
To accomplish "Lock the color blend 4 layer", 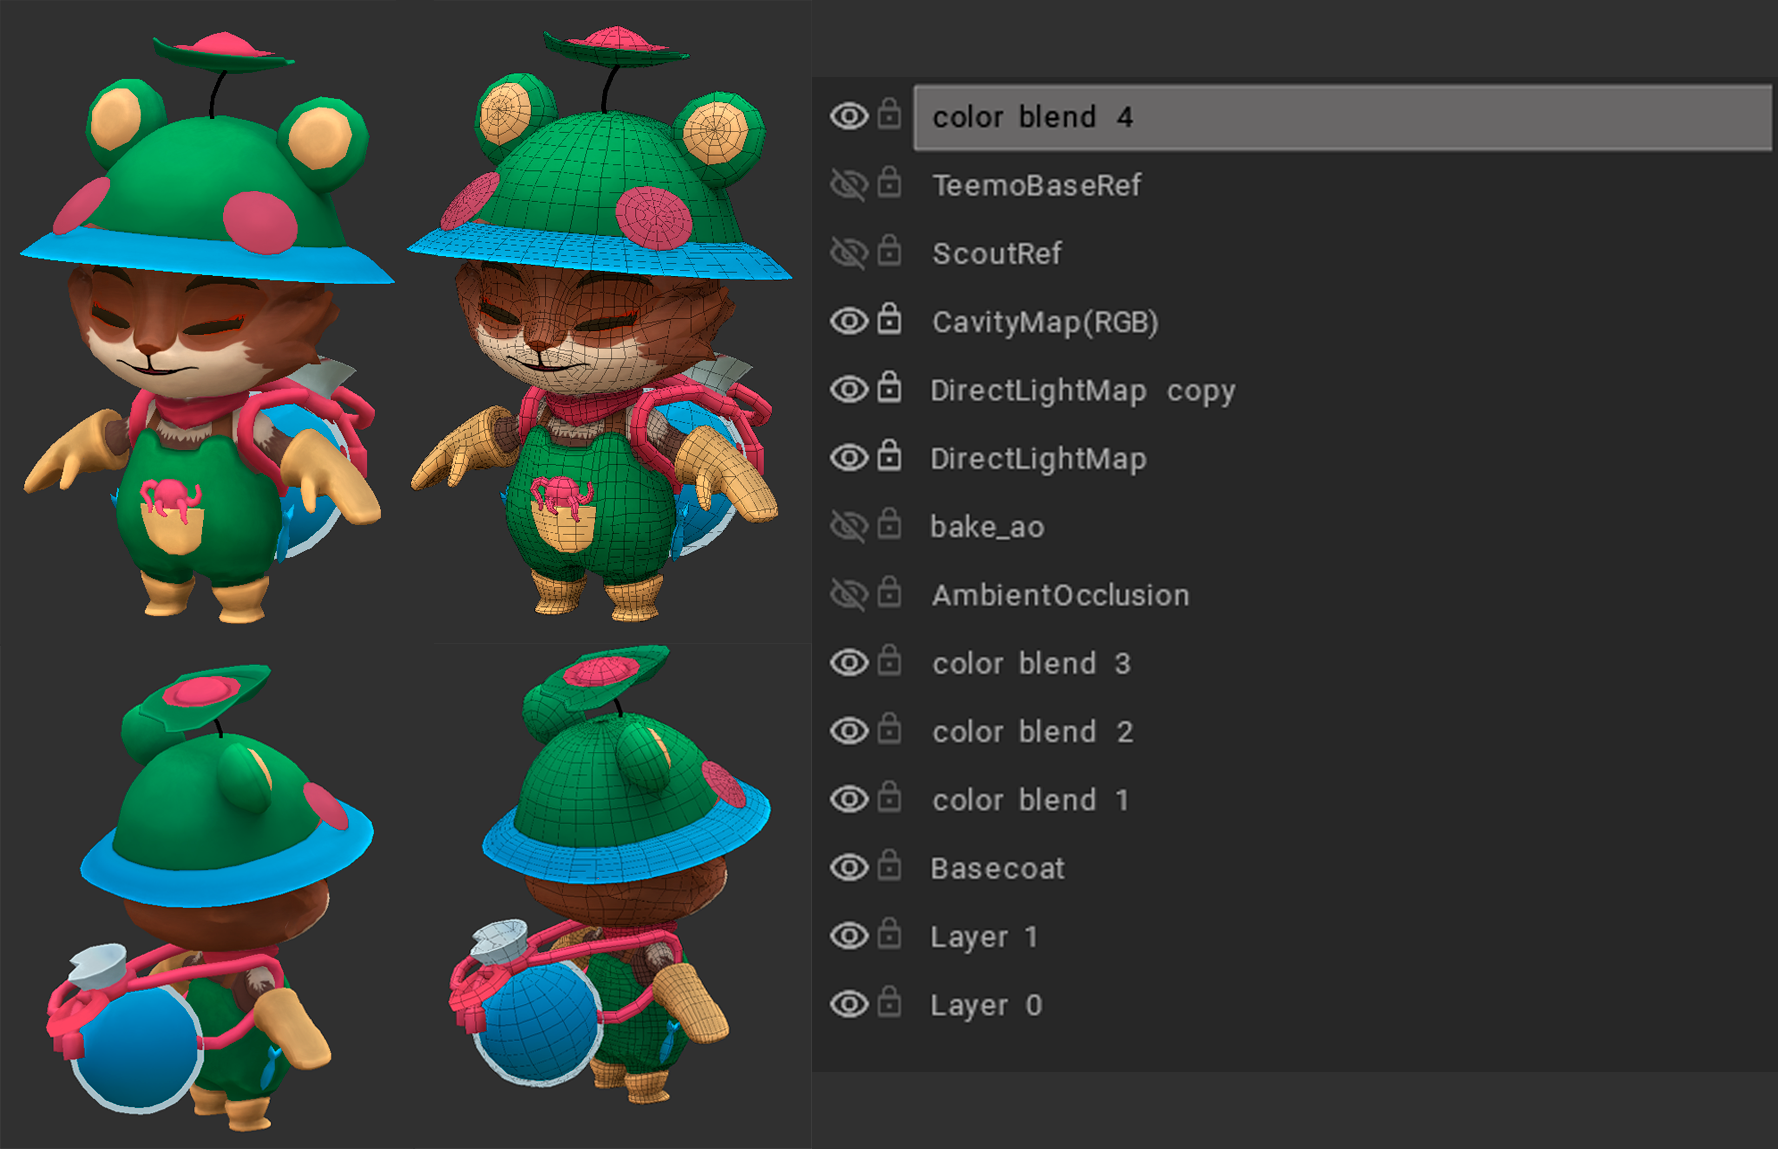I will point(889,114).
